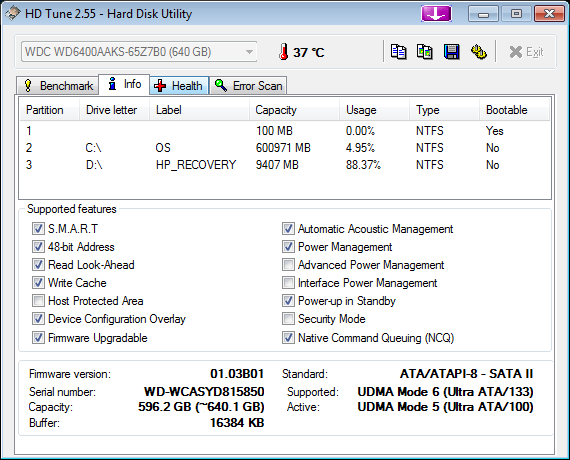Click supported UDMA Mode 6 value
This screenshot has height=460, width=570.
tap(445, 392)
